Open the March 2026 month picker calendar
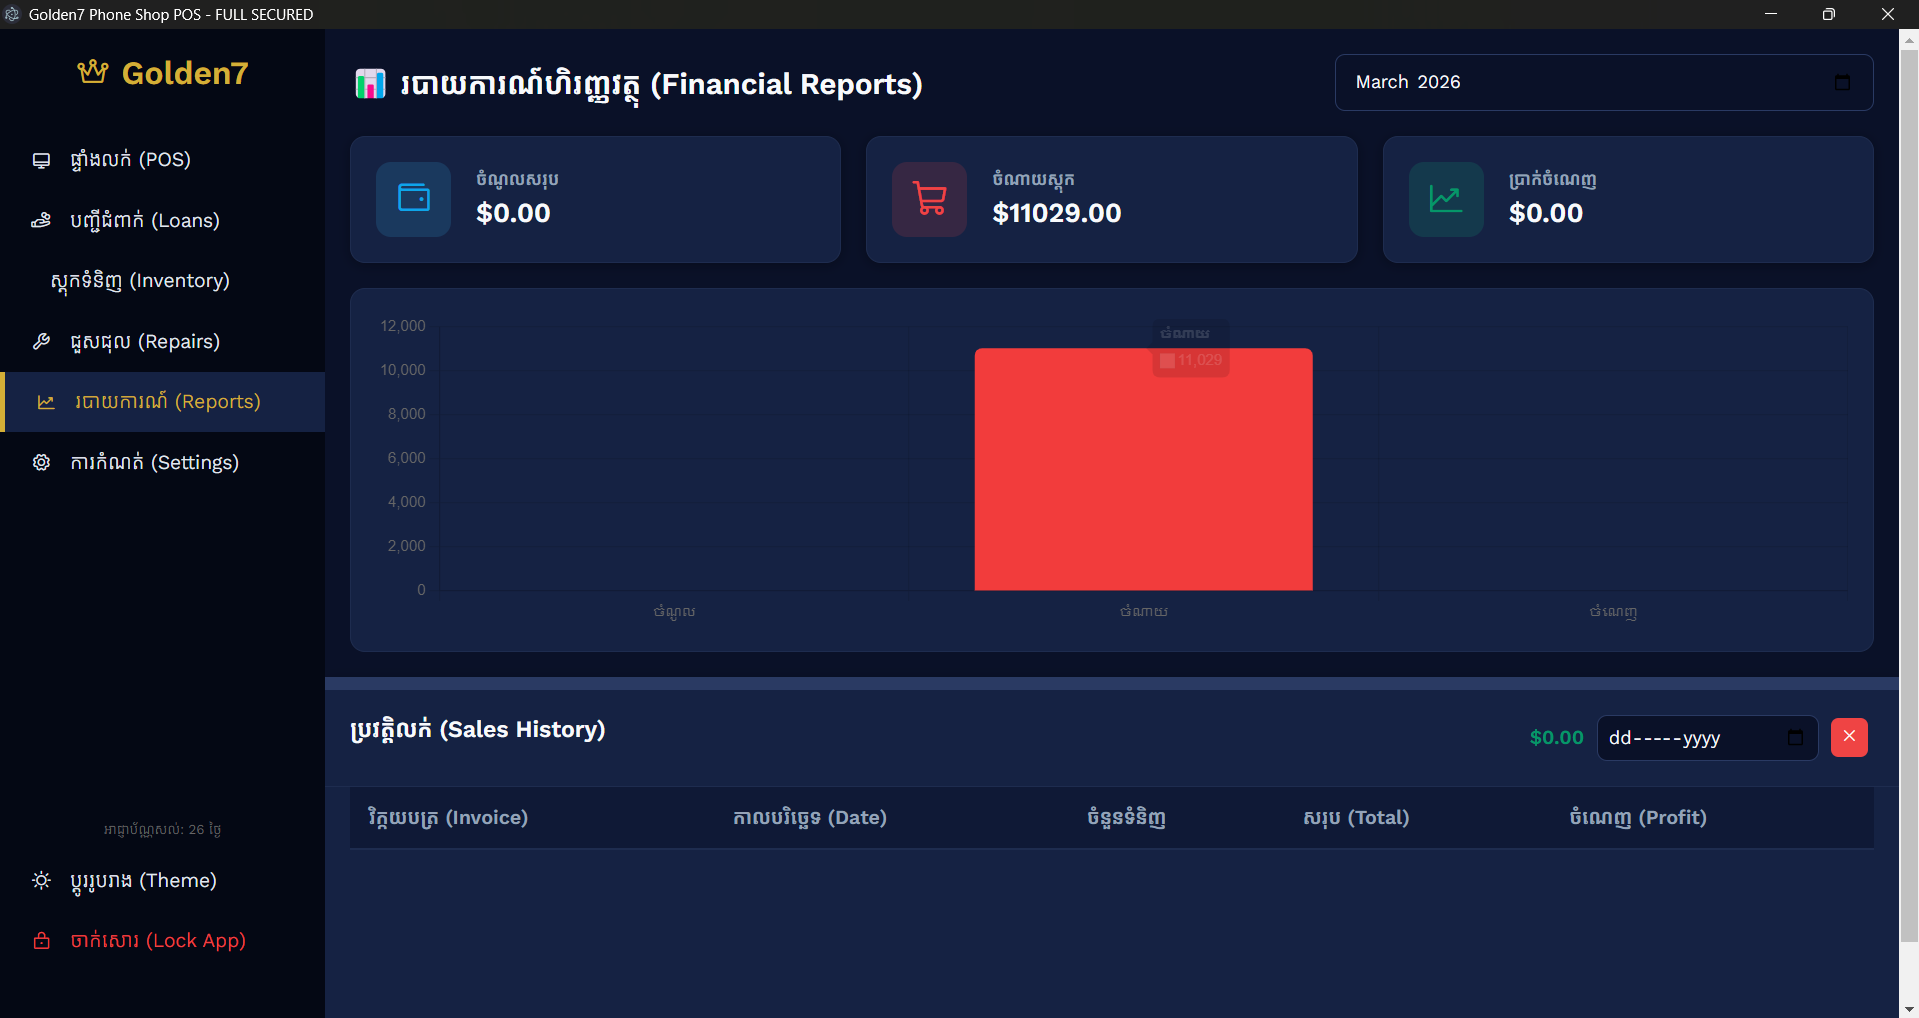The image size is (1919, 1018). click(x=1842, y=82)
